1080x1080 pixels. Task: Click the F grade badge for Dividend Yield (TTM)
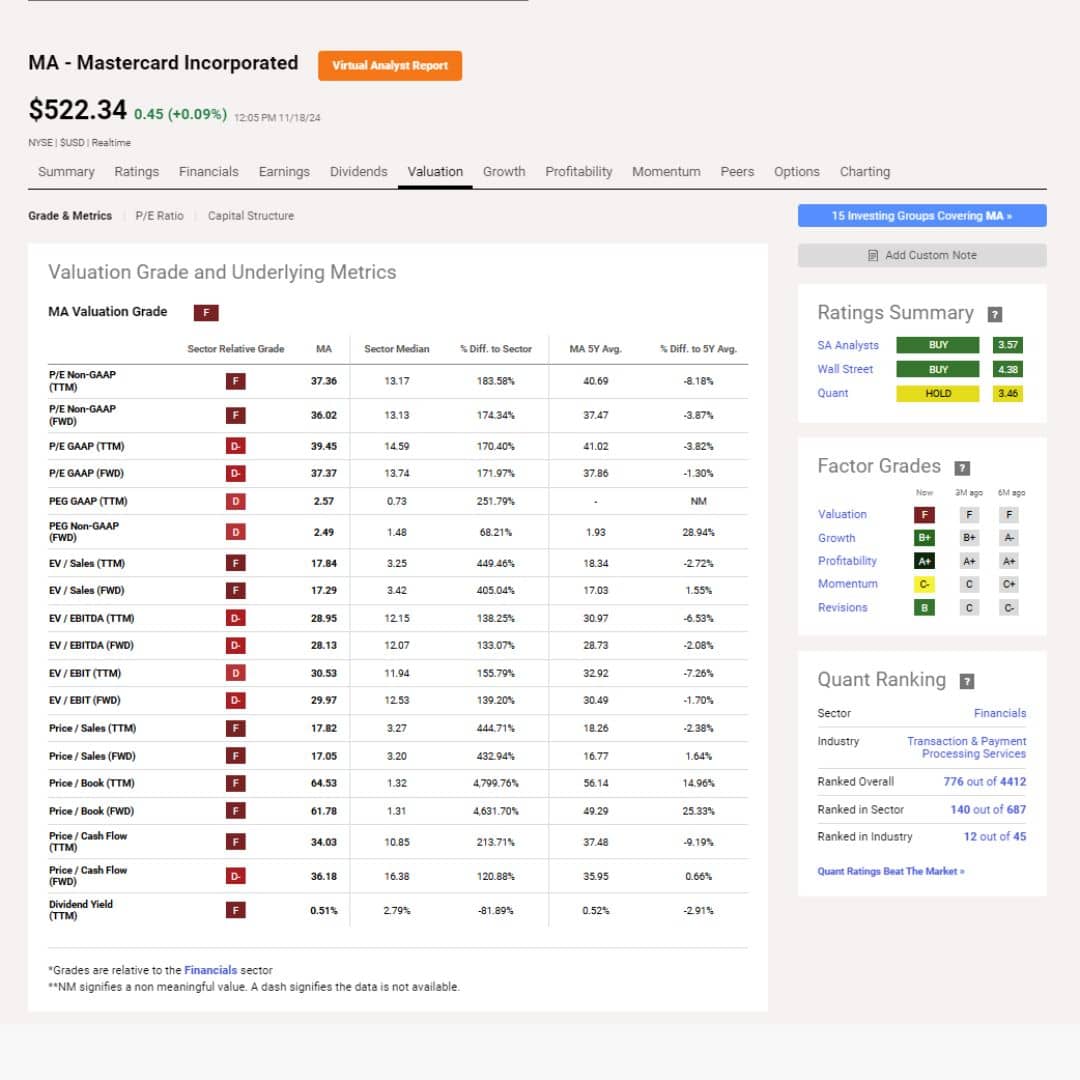click(x=236, y=911)
